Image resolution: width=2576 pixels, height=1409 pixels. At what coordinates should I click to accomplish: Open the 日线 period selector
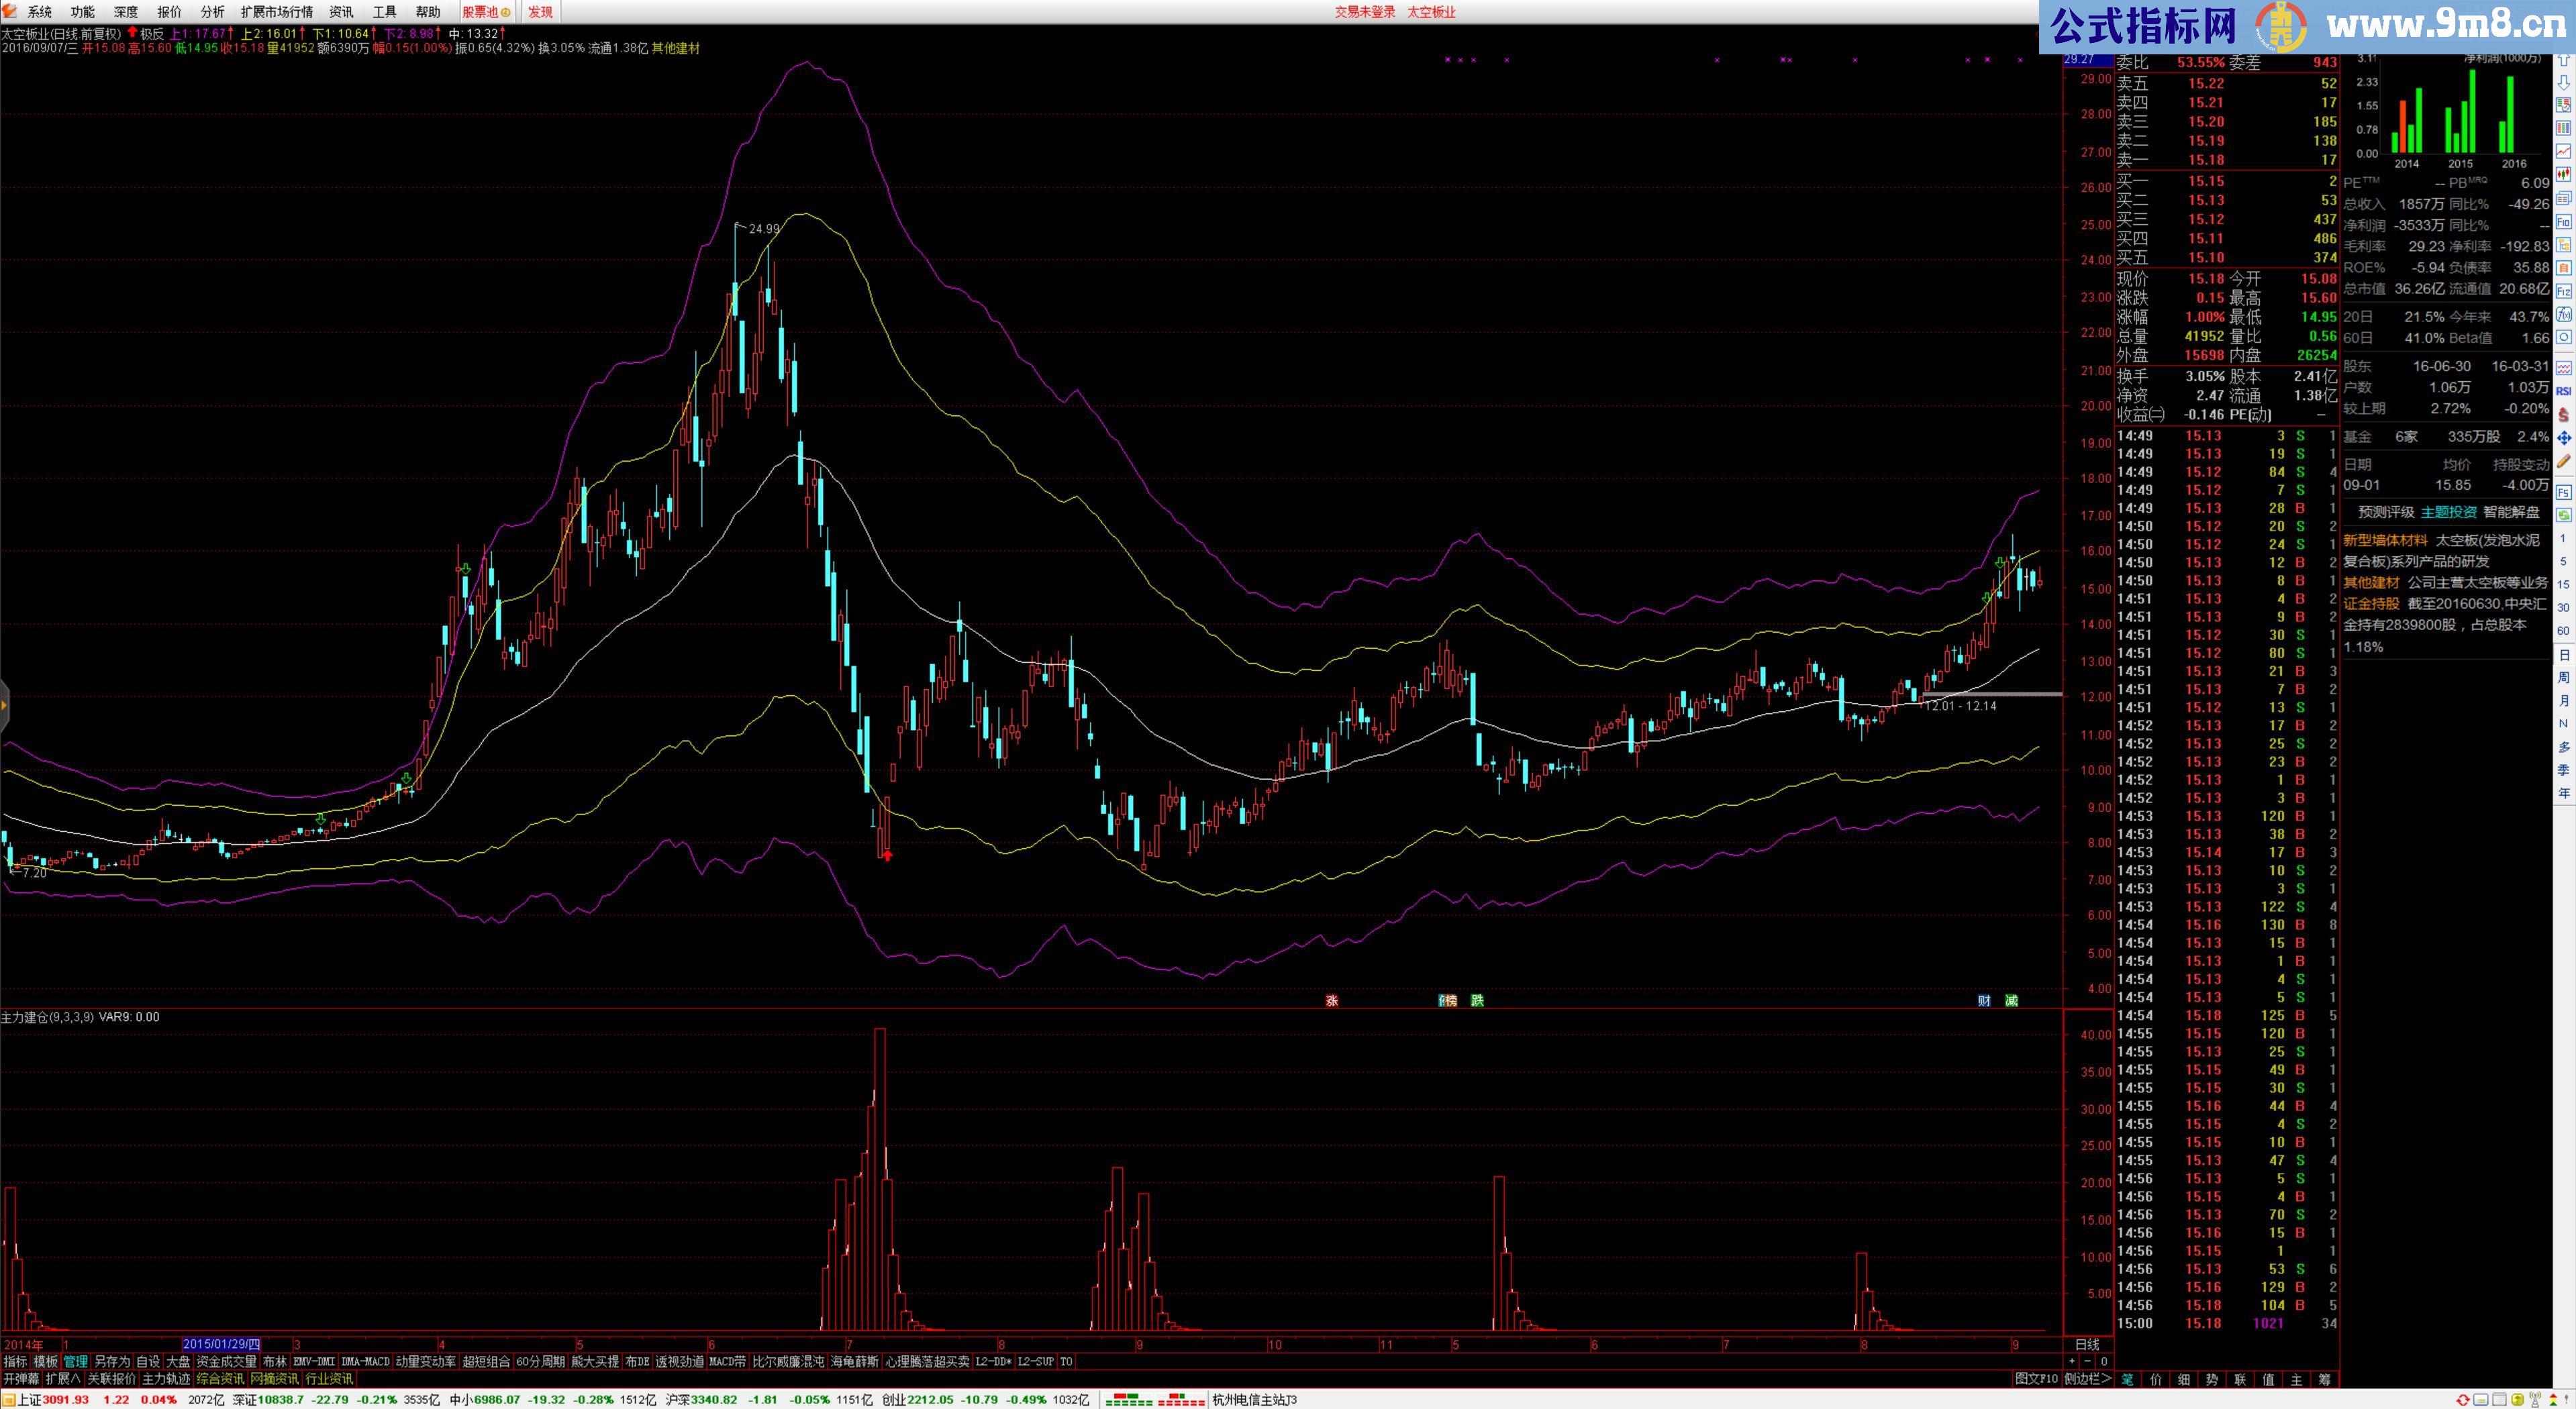pos(2087,1344)
